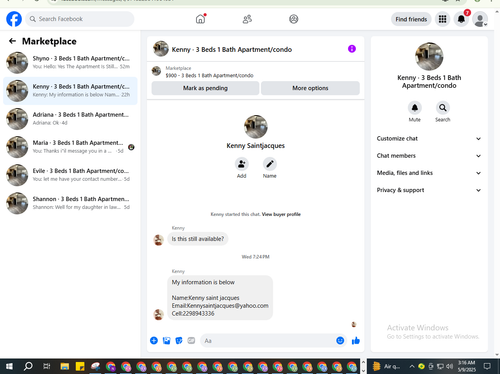500x374 pixels.
Task: Show hidden system tray icons
Action: (412, 367)
